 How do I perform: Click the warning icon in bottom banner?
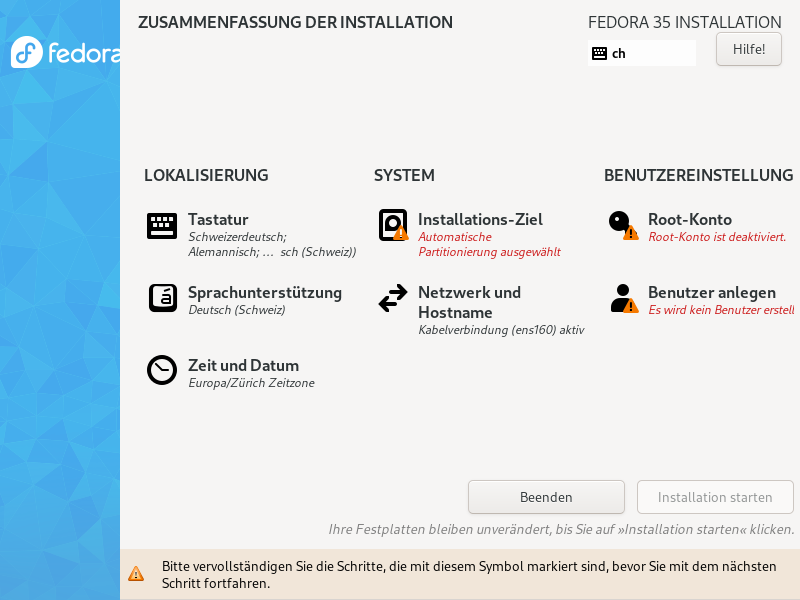(x=136, y=573)
